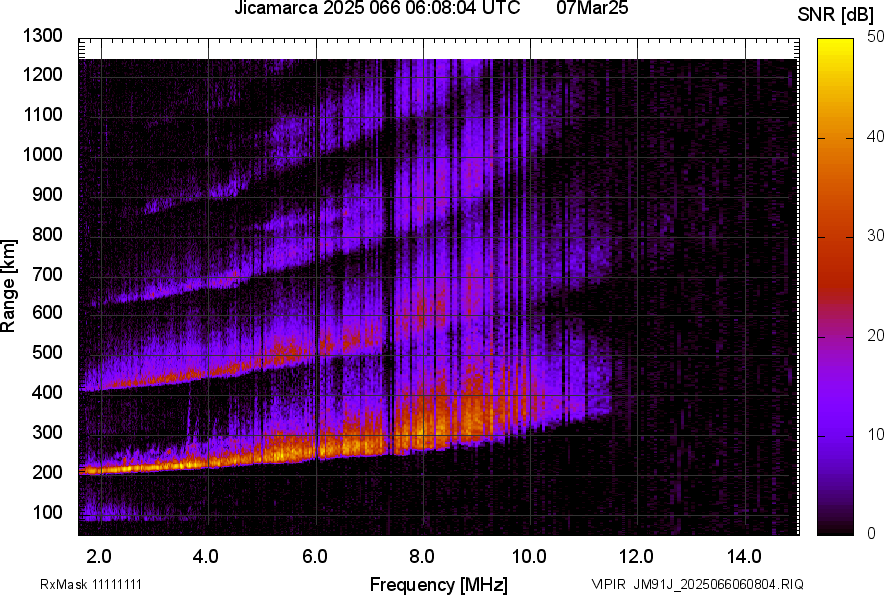This screenshot has height=595, width=884.
Task: Click the 700 tick on the range axis
Action: 46,274
